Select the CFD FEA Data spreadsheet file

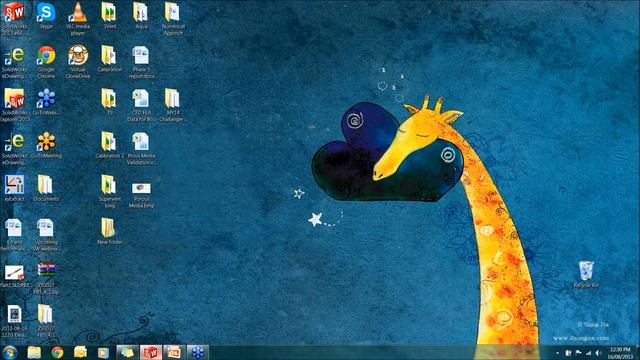click(141, 105)
